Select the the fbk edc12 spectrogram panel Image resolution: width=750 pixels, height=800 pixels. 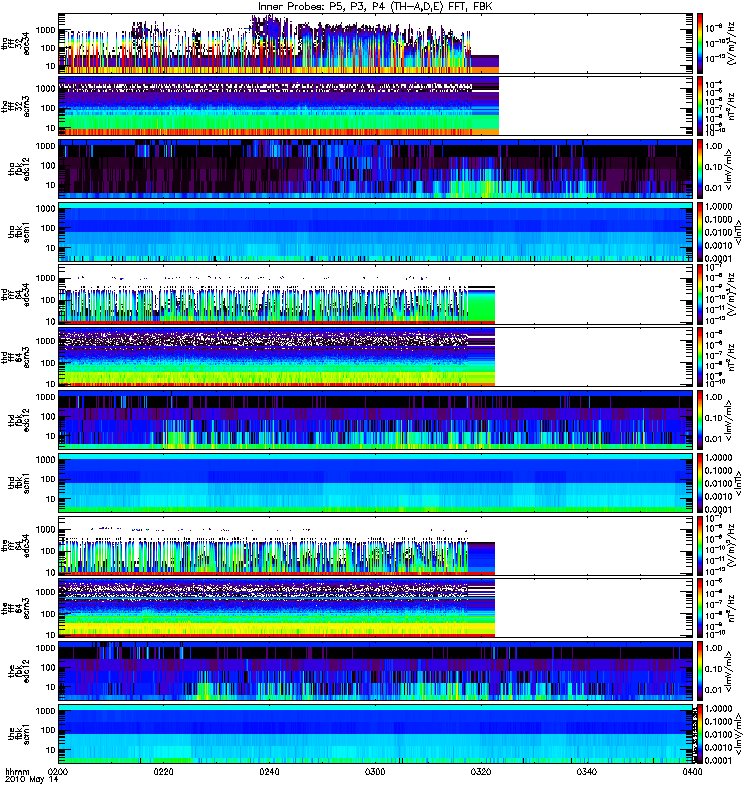(x=376, y=671)
